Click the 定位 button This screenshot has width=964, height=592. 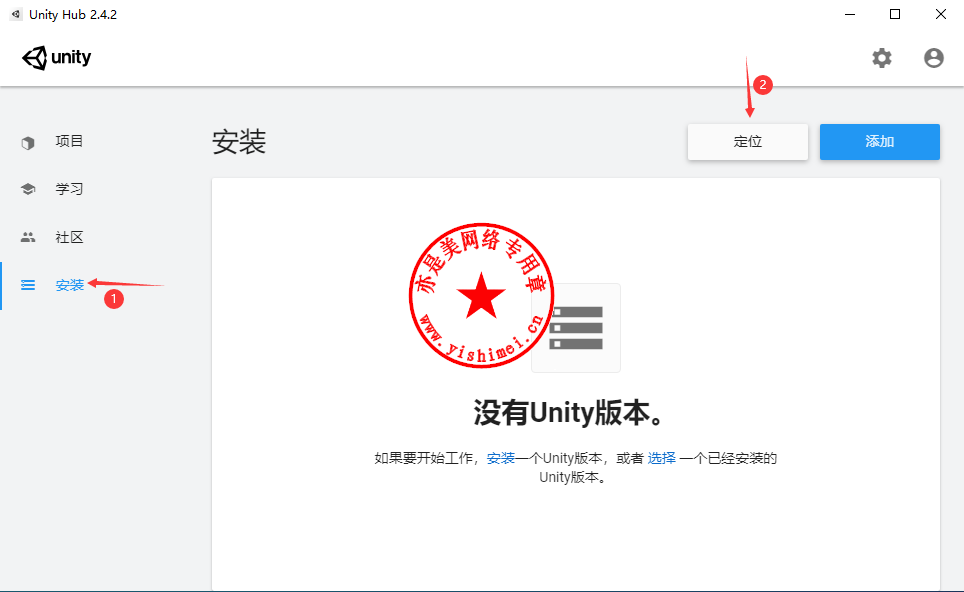(x=748, y=142)
